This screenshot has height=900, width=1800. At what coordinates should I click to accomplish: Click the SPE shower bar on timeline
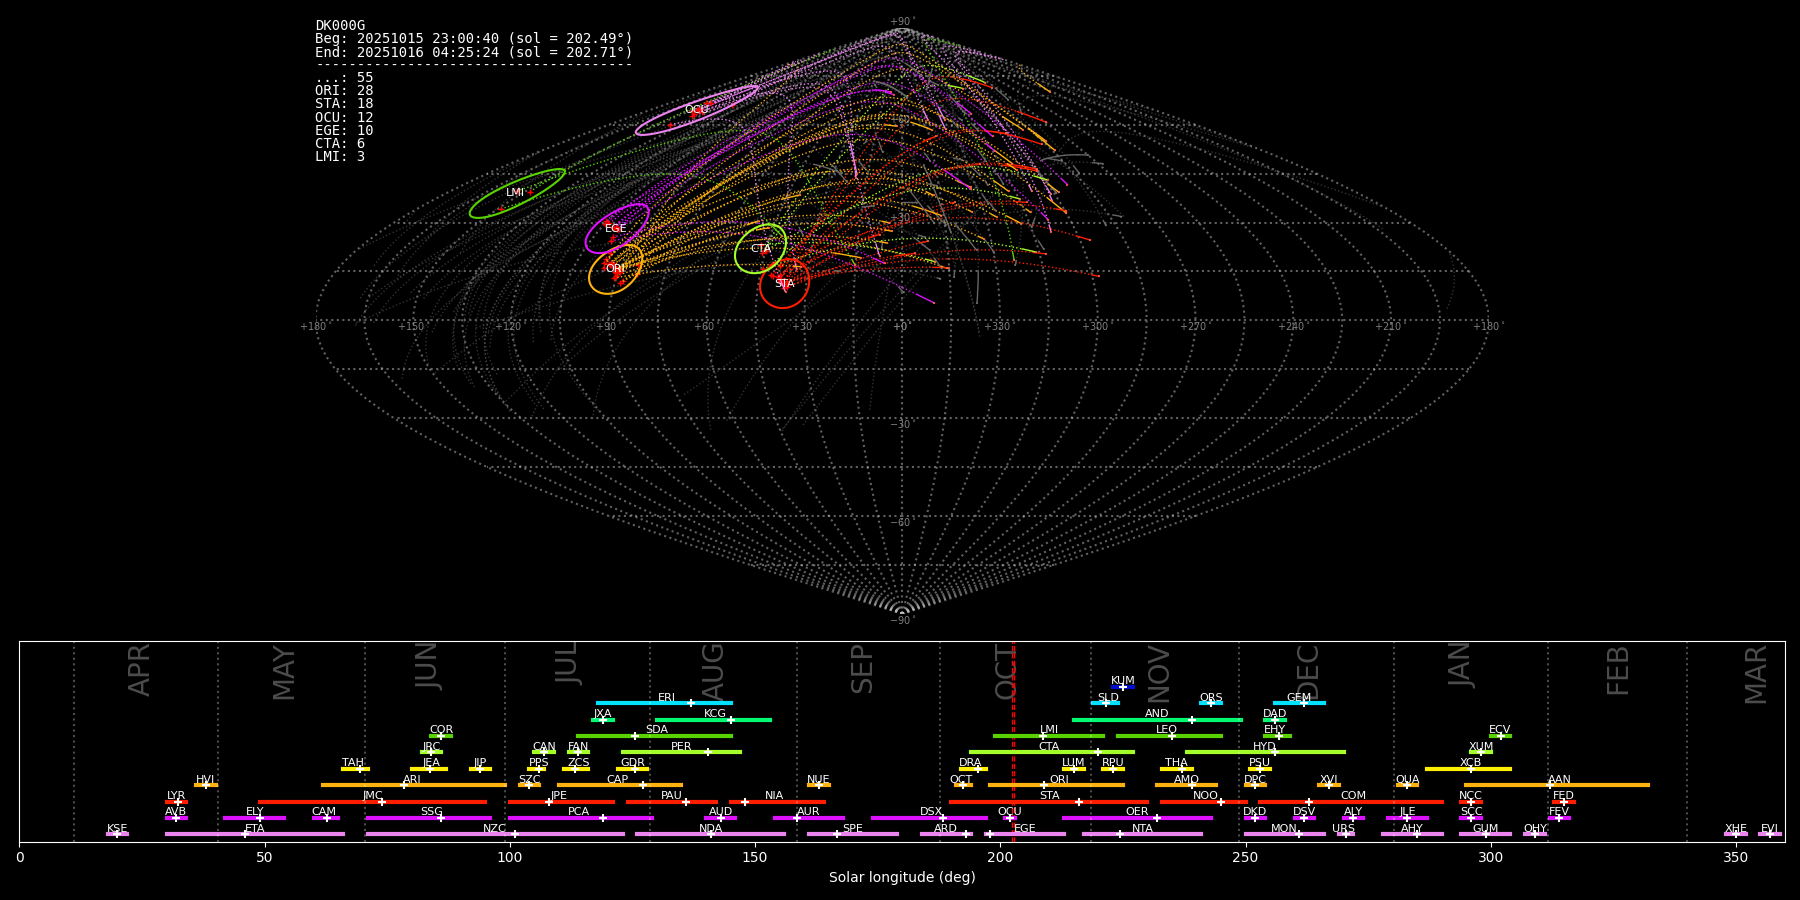[x=853, y=834]
